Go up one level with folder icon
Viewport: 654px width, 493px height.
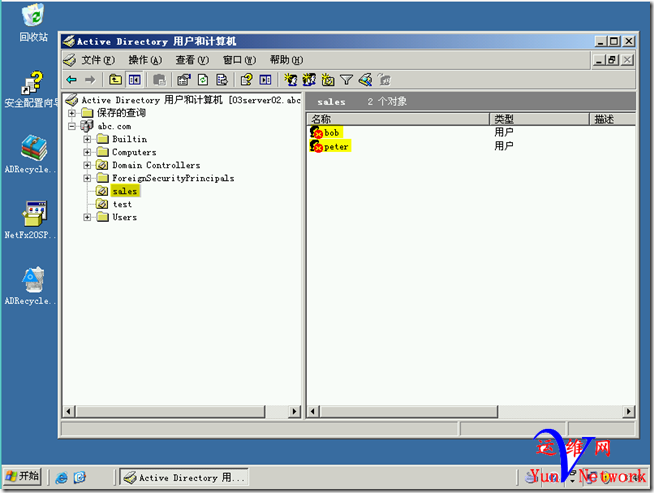115,79
